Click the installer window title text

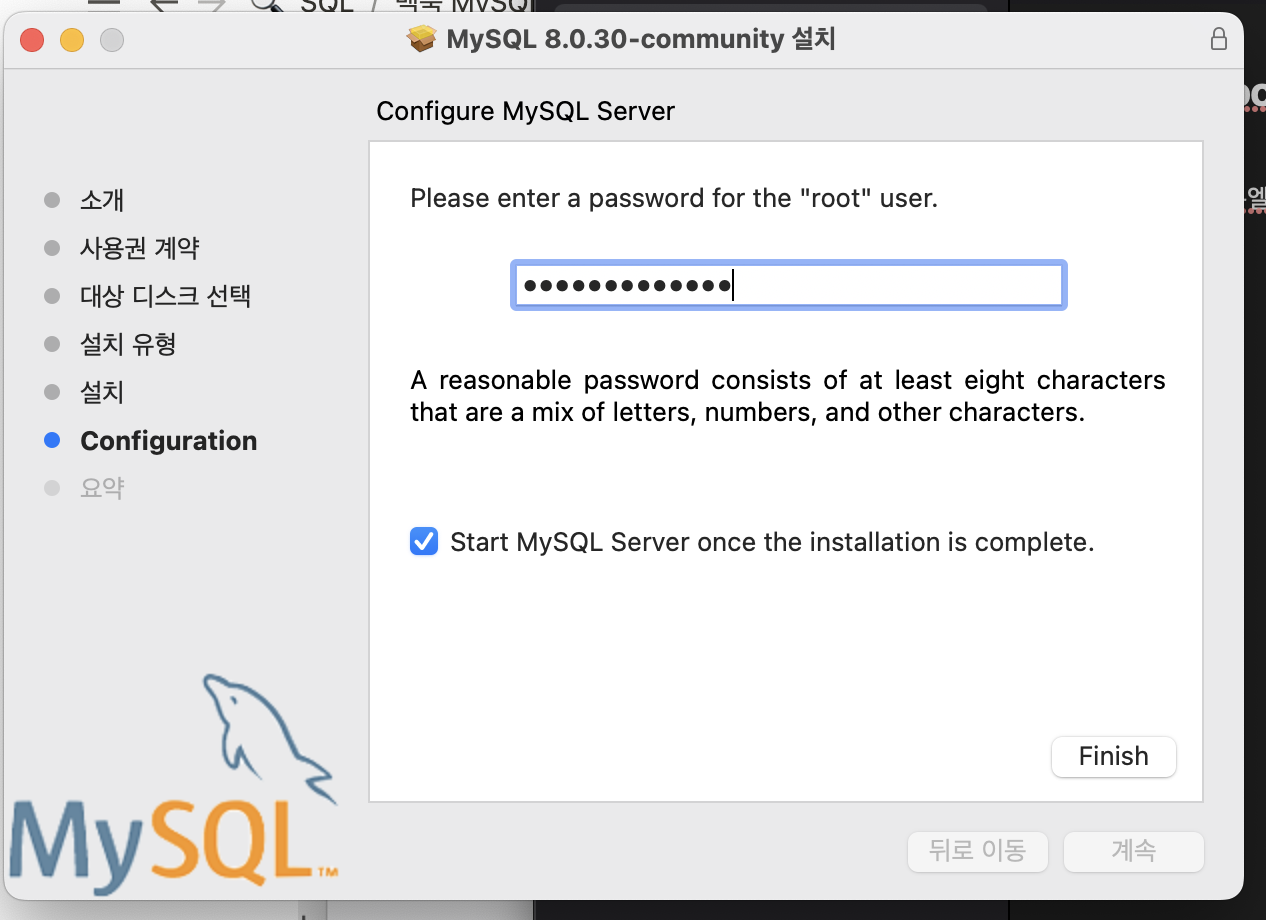coord(641,40)
